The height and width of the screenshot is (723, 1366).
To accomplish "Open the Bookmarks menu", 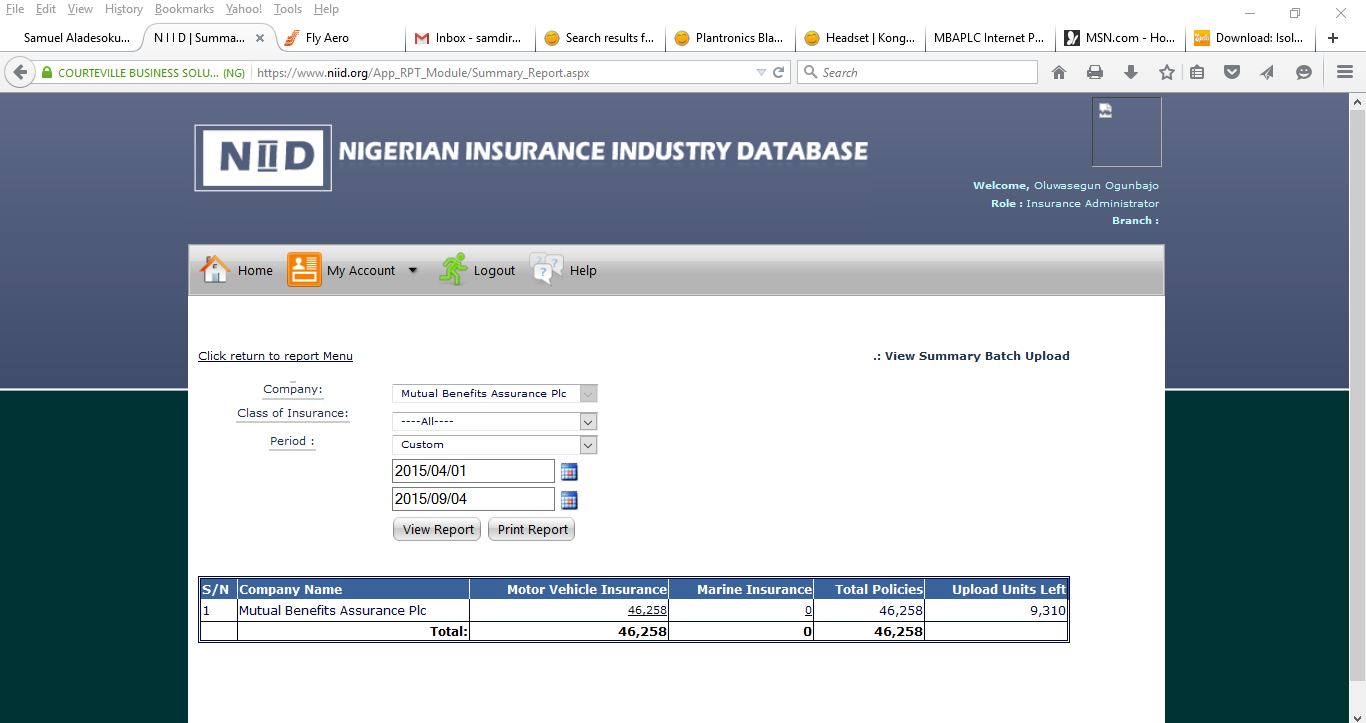I will coord(184,9).
